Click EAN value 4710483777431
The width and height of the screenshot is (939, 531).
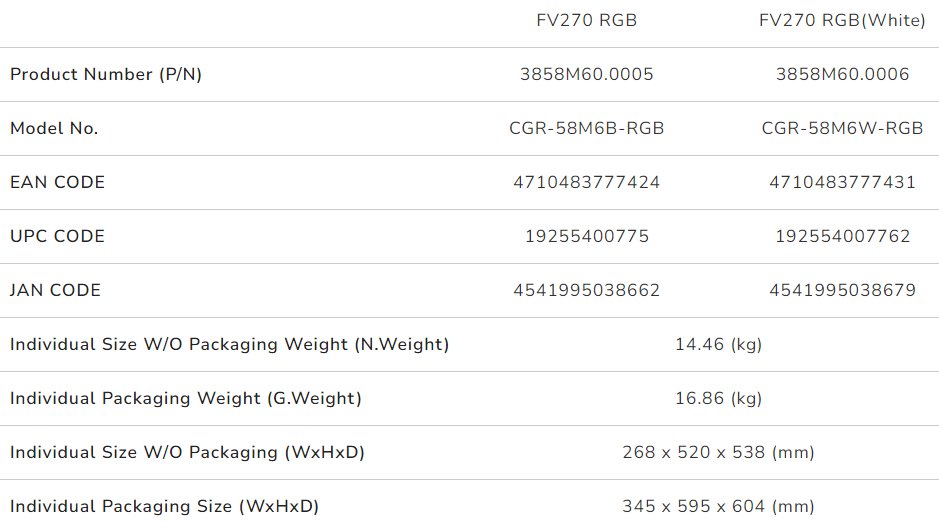pos(842,183)
